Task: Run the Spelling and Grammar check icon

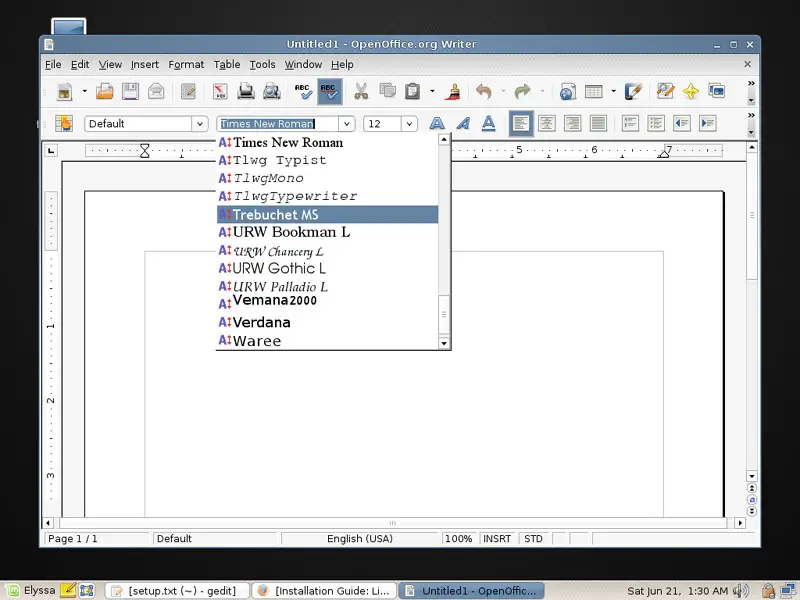Action: click(x=304, y=92)
